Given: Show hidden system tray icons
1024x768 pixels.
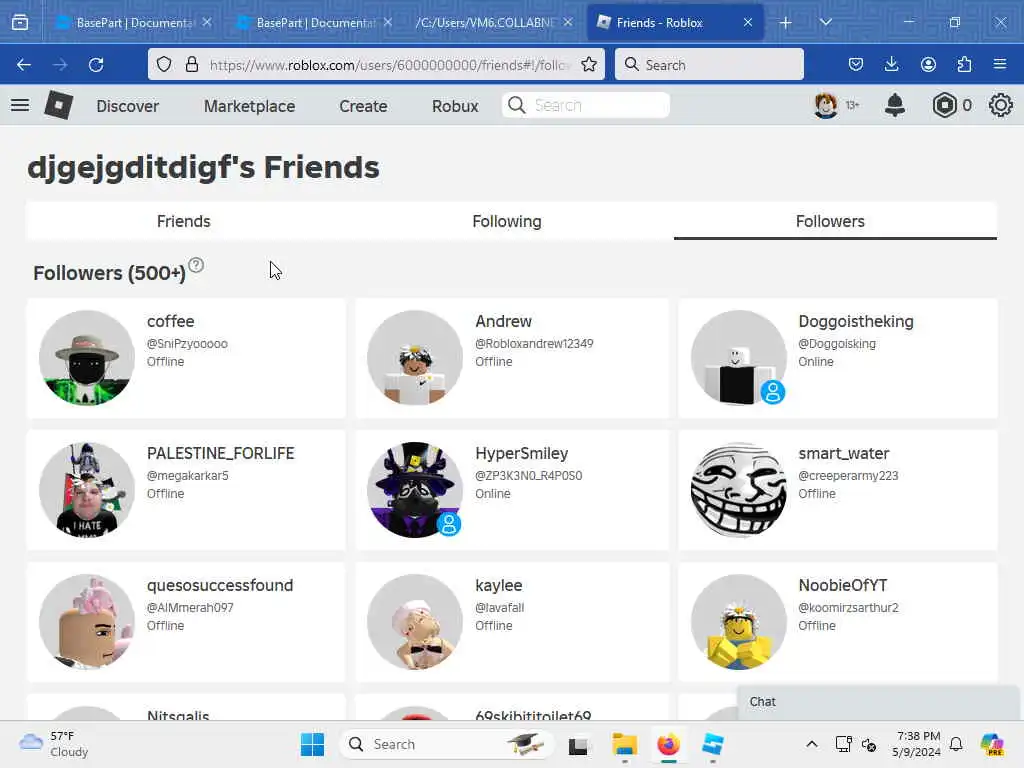Looking at the screenshot, I should 811,744.
